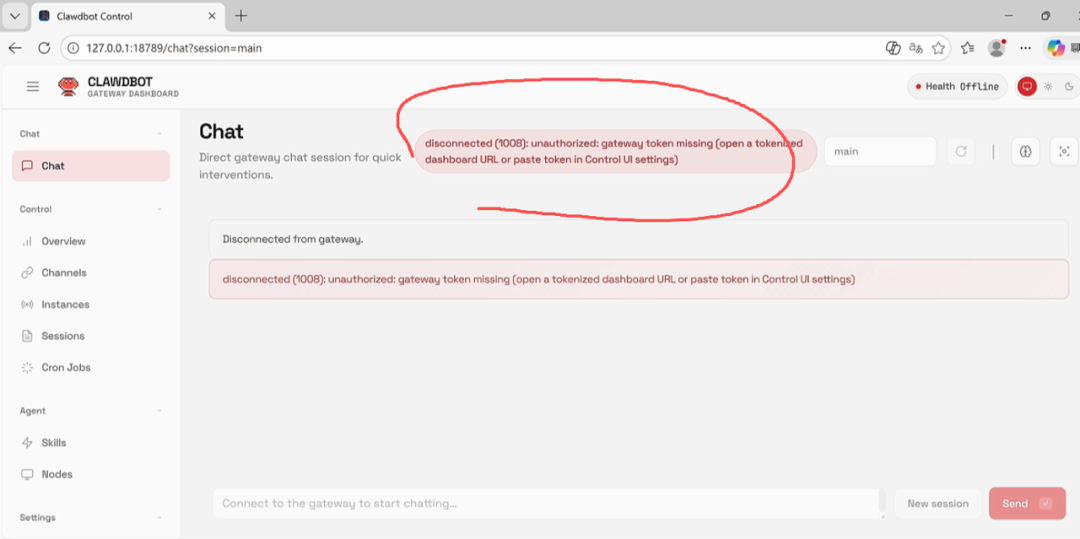This screenshot has height=539, width=1080.
Task: Switch to dark theme moon icon
Action: (1069, 86)
